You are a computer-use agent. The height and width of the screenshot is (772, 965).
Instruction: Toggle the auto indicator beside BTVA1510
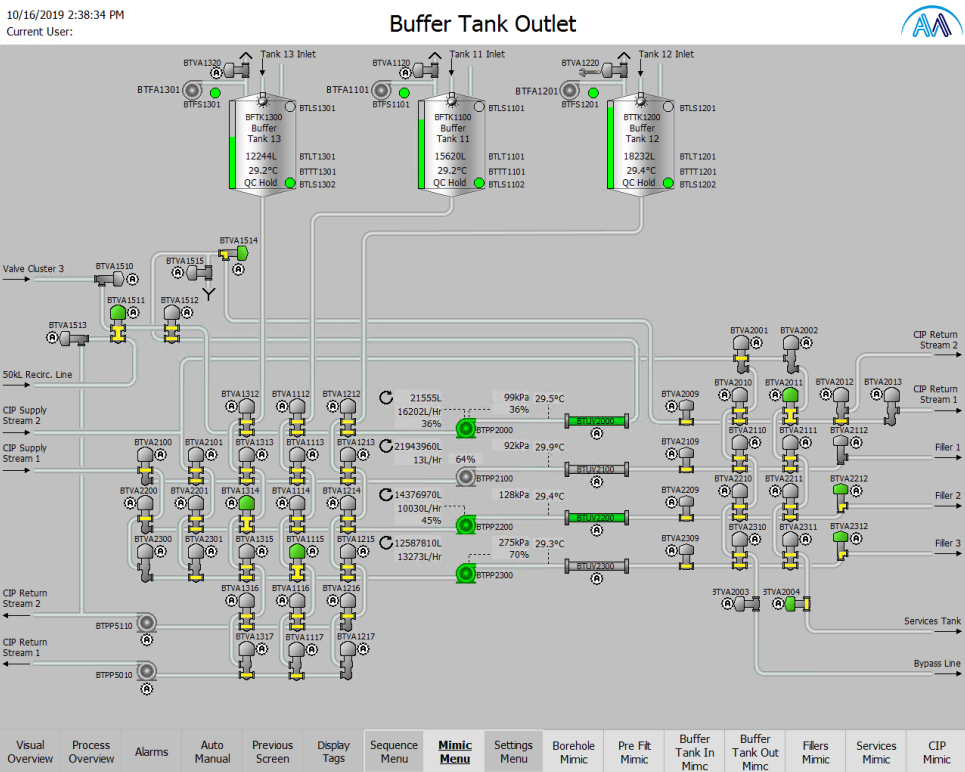pos(132,279)
